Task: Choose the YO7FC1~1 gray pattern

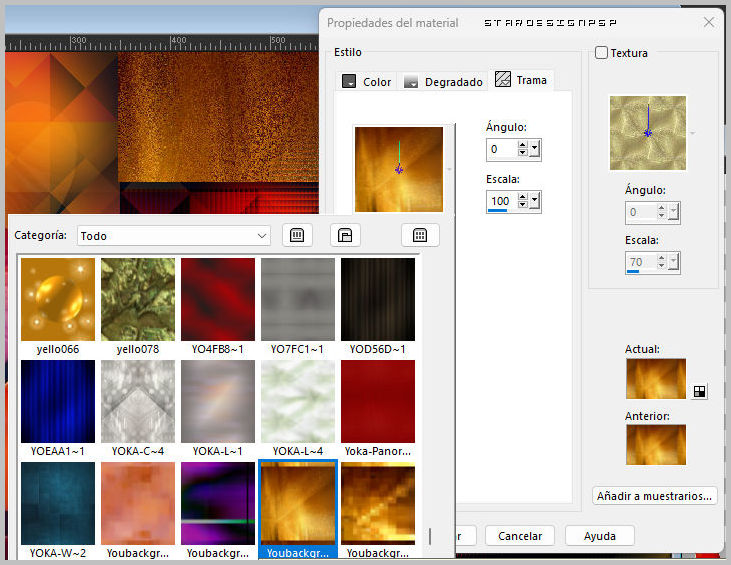Action: click(x=298, y=299)
